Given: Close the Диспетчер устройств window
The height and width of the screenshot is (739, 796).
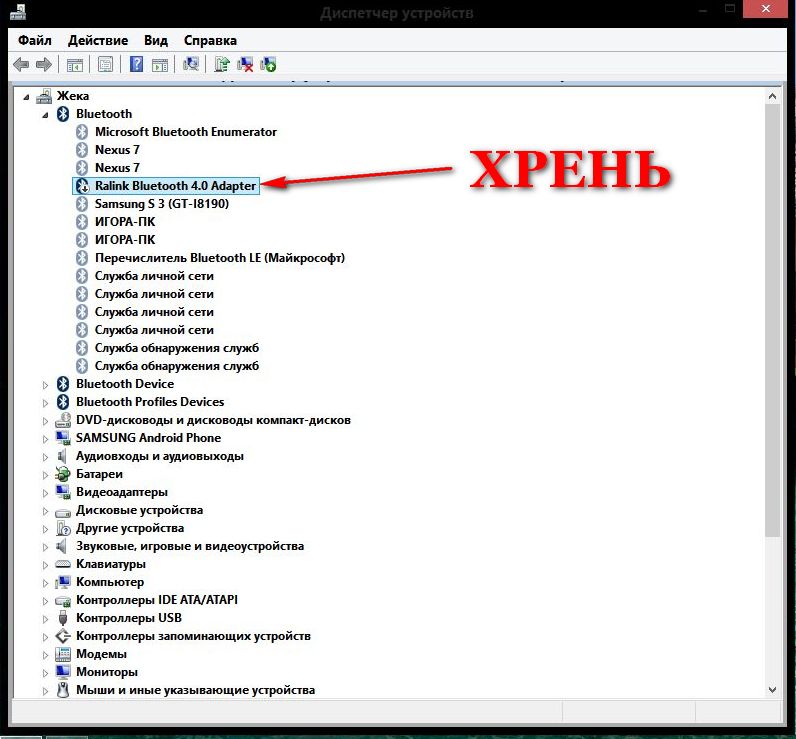Looking at the screenshot, I should point(766,9).
